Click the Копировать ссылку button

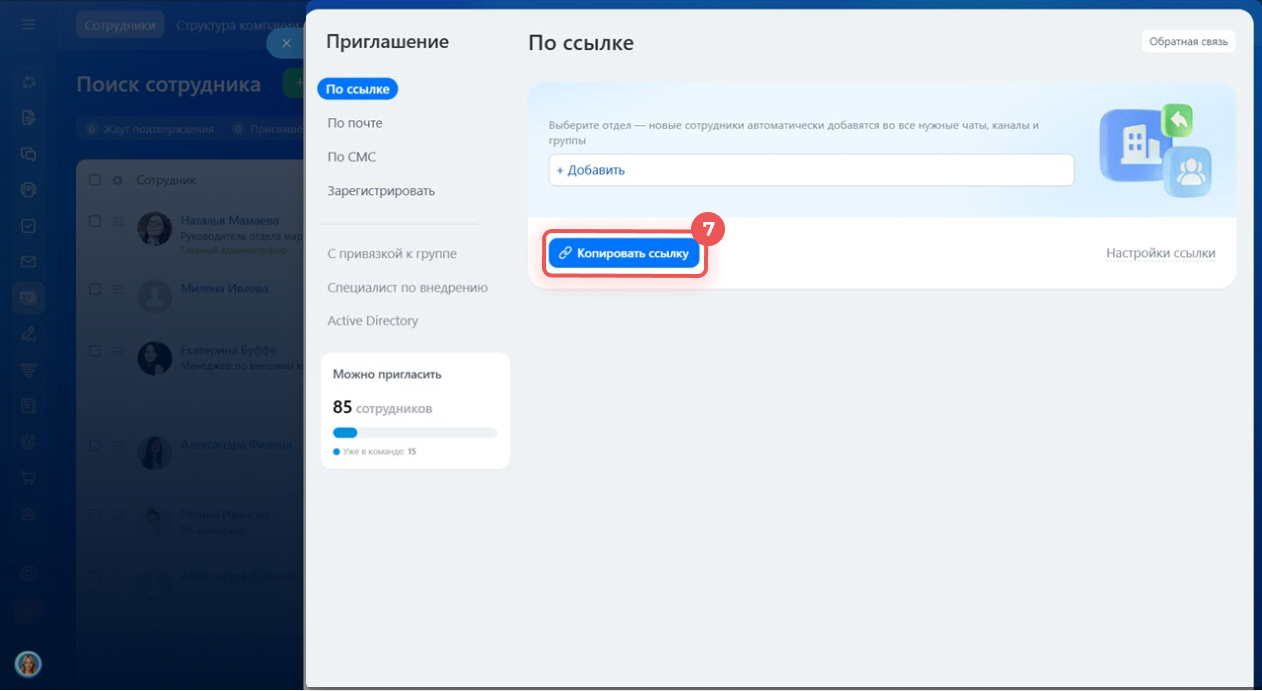pyautogui.click(x=623, y=254)
